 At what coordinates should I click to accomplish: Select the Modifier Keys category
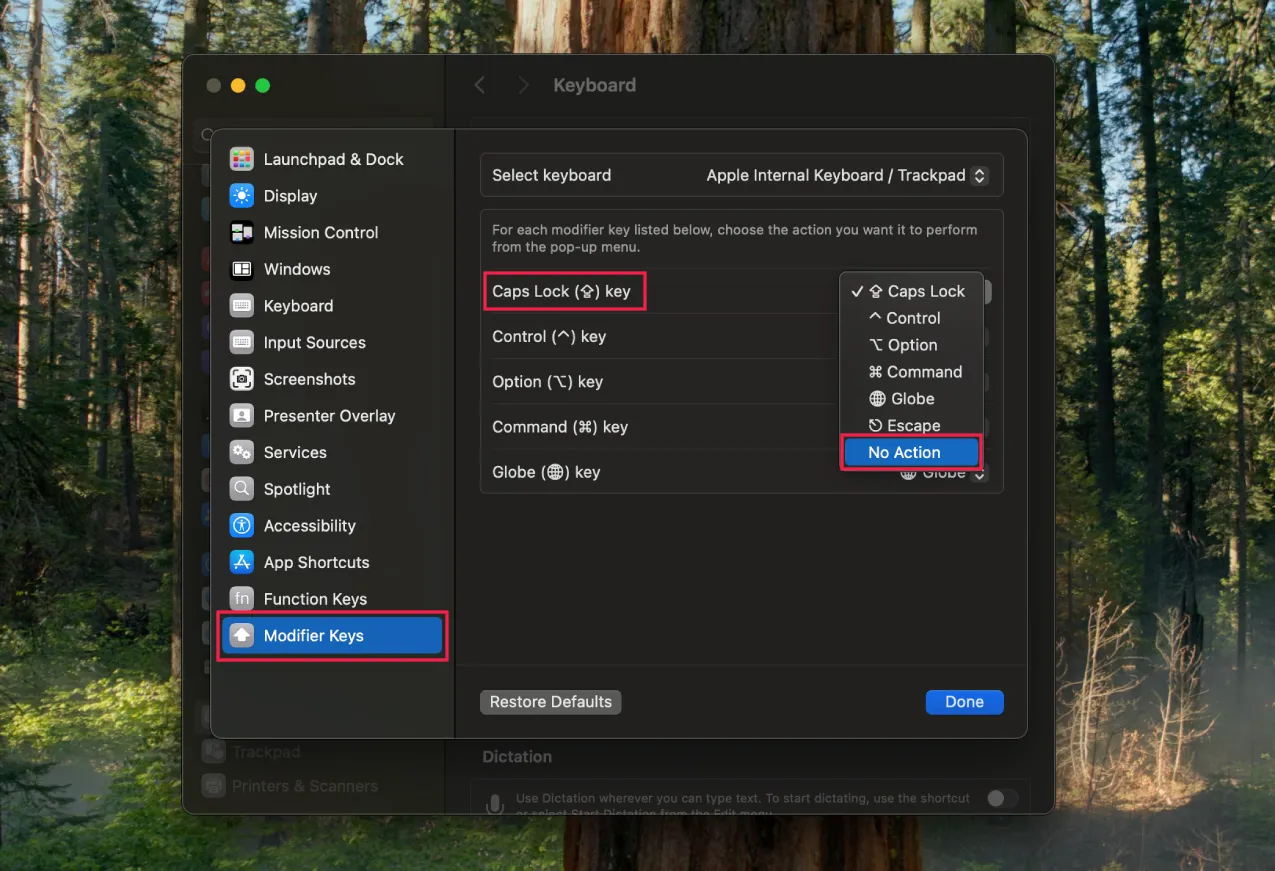click(x=332, y=636)
